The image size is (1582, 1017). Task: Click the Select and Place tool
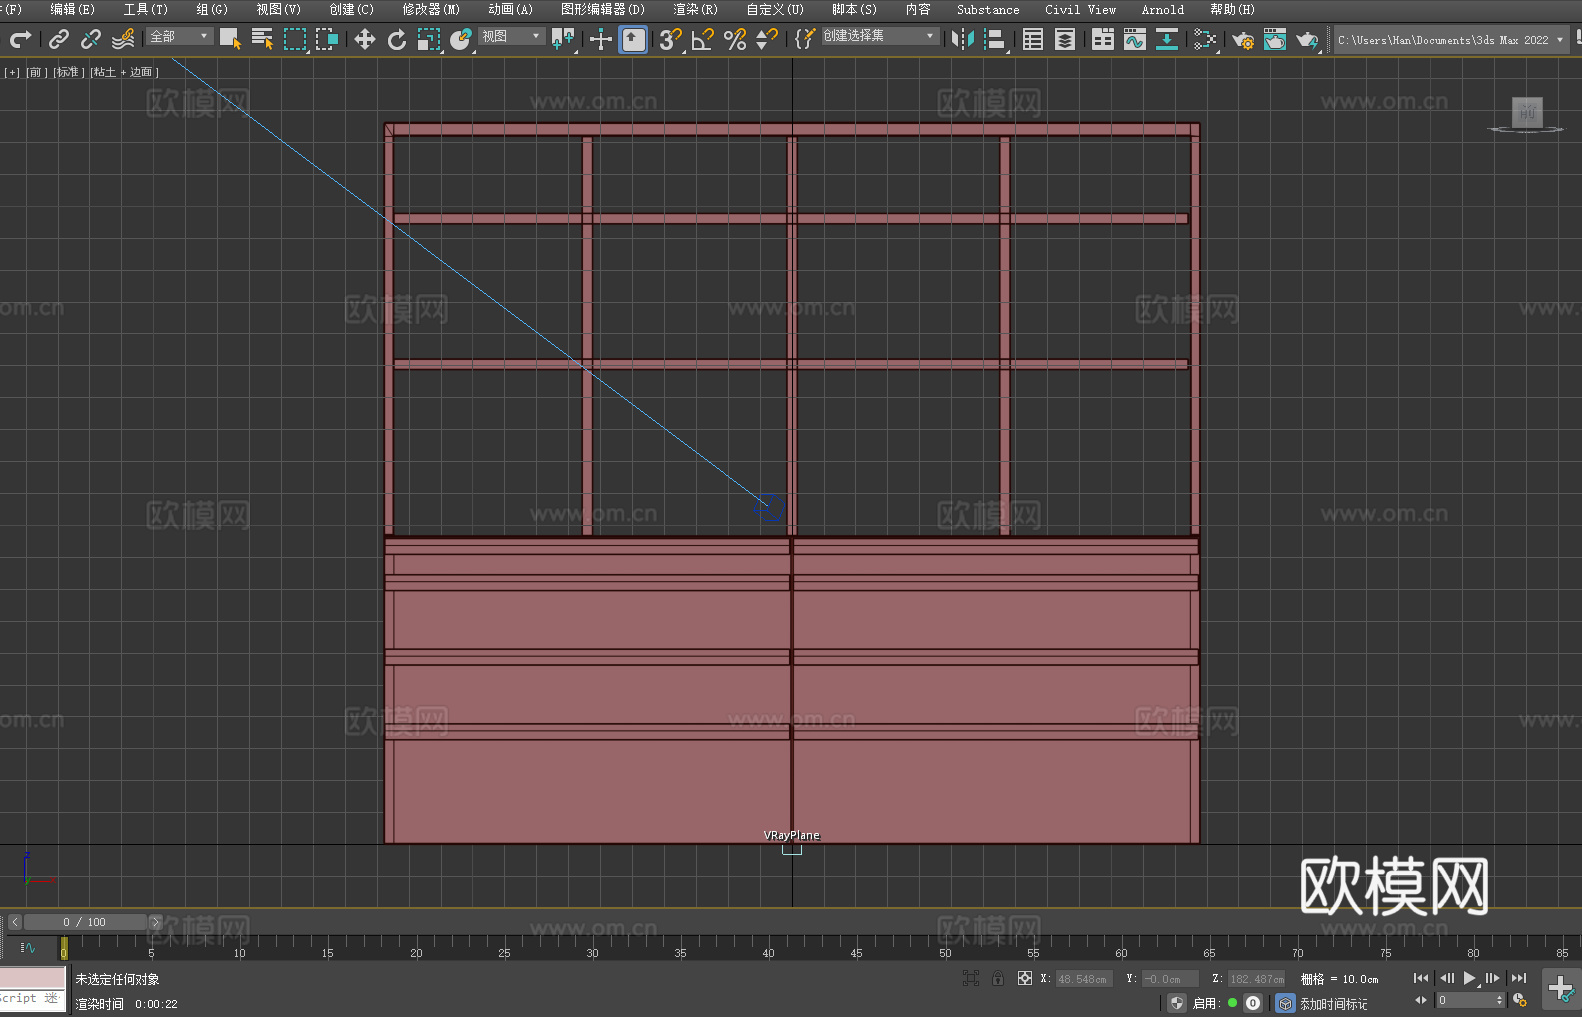coord(461,39)
